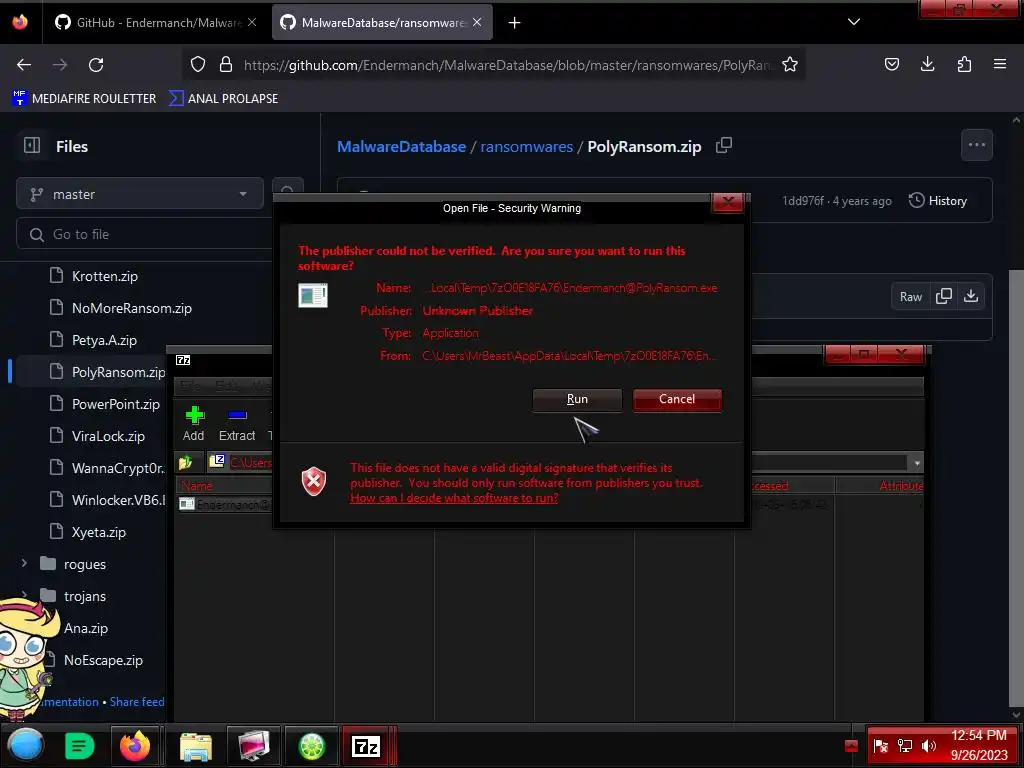The image size is (1024, 768).
Task: Open Firefox extensions menu
Action: click(964, 64)
